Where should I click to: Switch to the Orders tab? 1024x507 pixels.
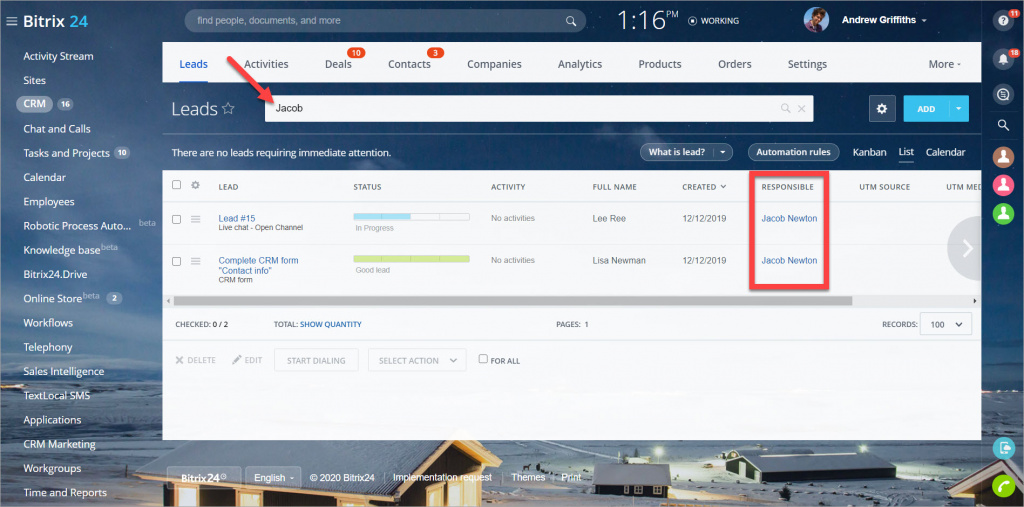click(x=735, y=64)
